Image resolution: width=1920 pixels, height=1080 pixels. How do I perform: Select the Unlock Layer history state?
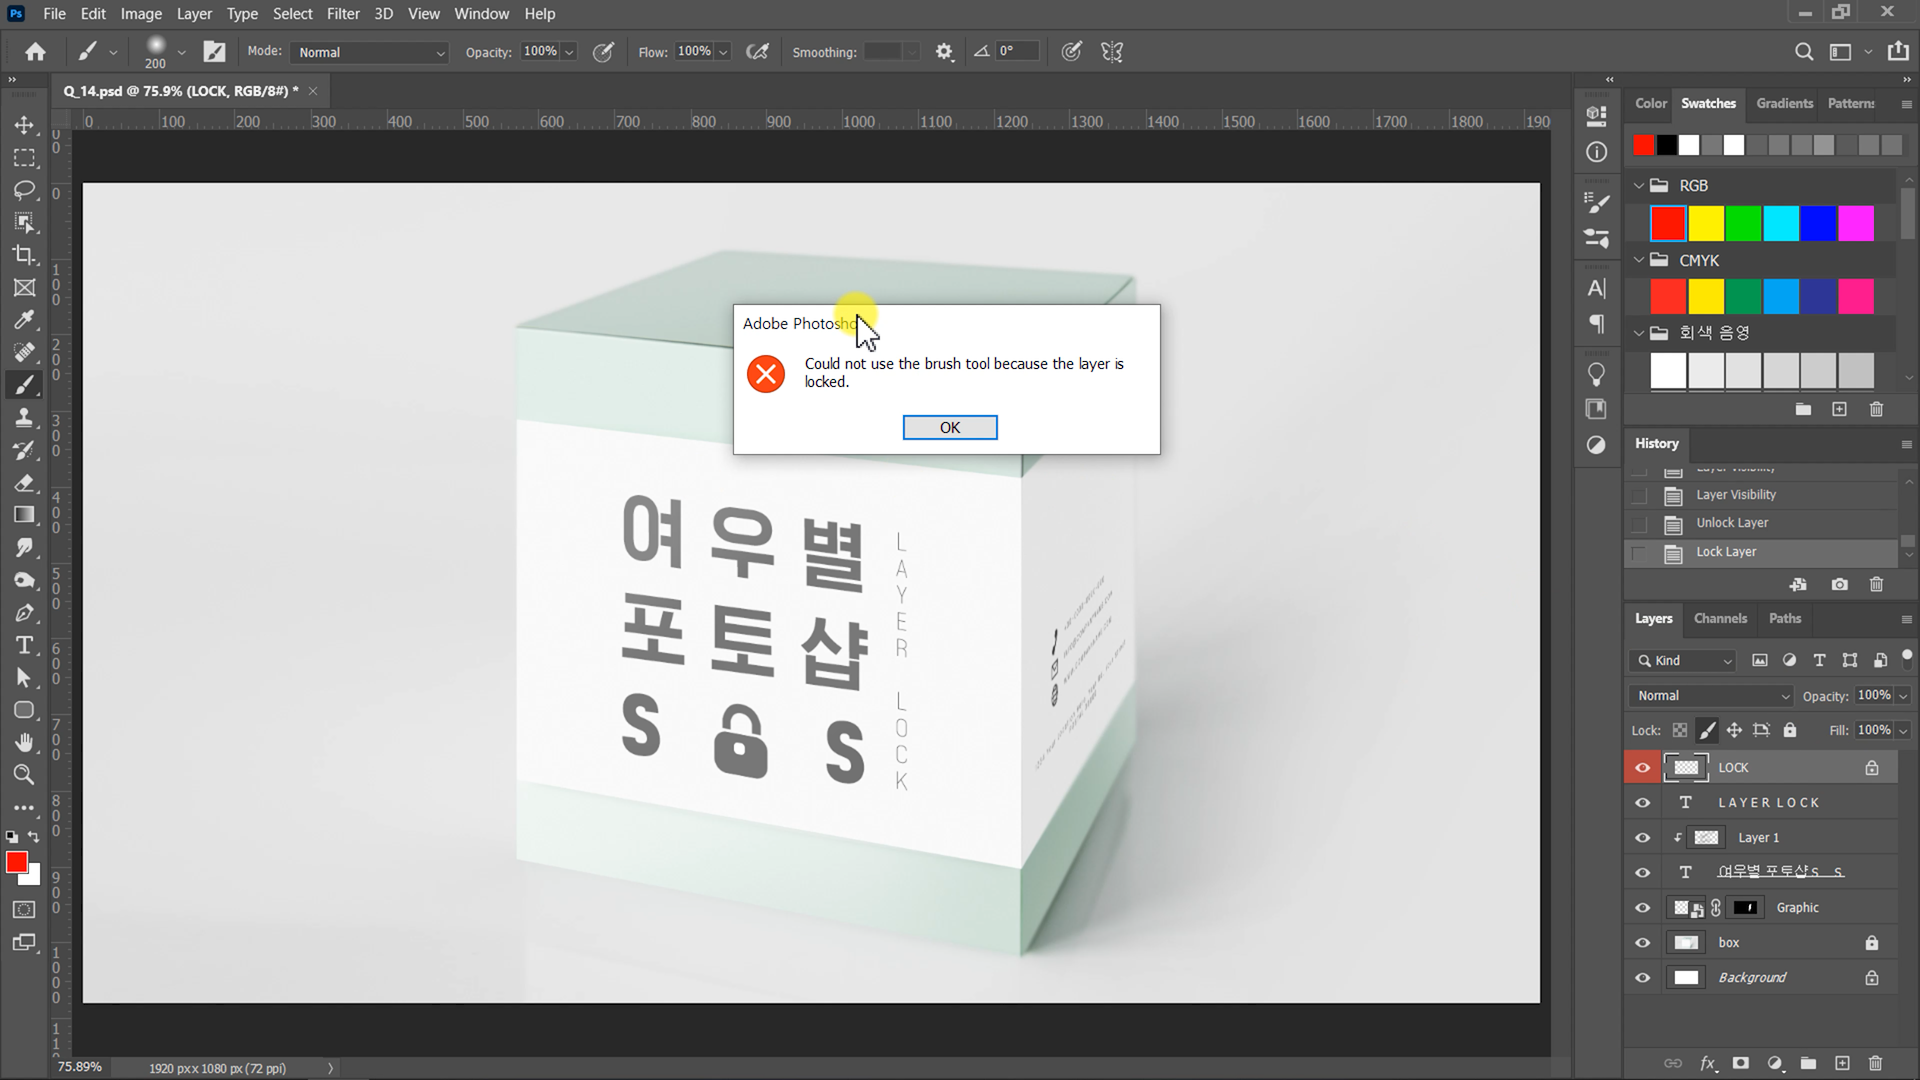tap(1732, 523)
